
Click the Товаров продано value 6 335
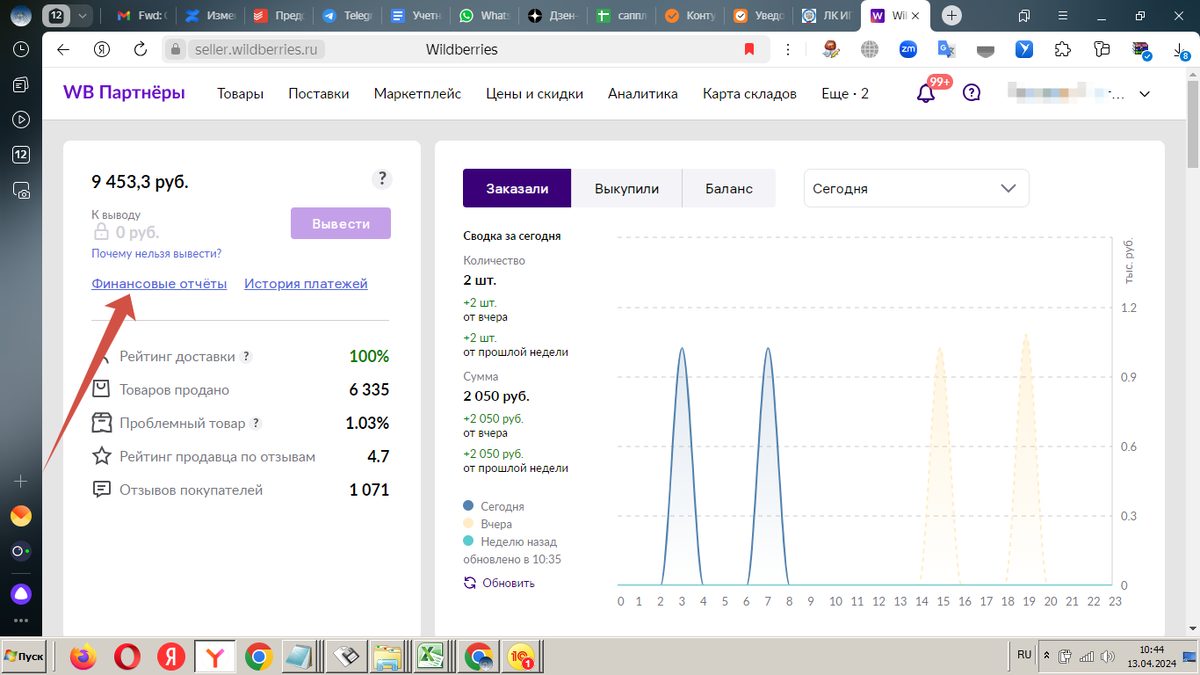(369, 390)
